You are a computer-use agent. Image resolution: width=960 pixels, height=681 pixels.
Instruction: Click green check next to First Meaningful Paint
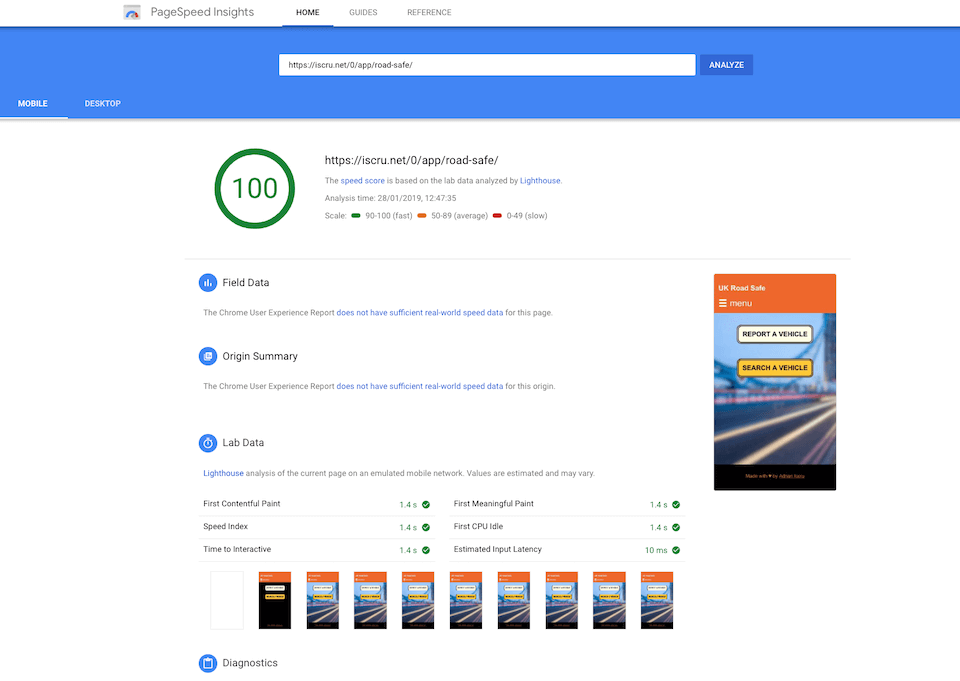[x=676, y=505]
